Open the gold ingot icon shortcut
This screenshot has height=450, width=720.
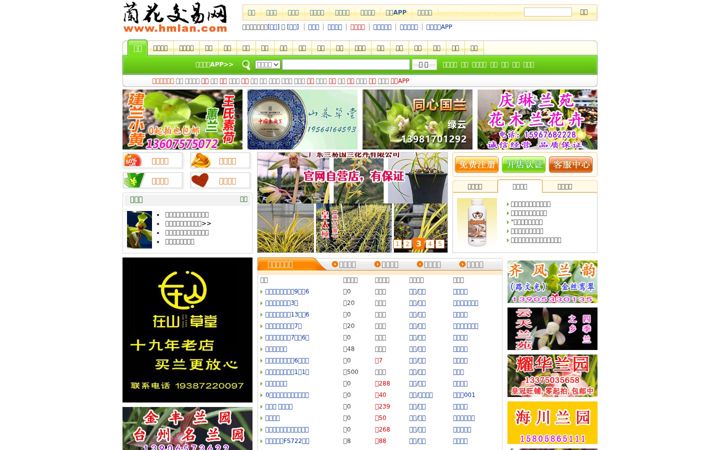[x=200, y=161]
